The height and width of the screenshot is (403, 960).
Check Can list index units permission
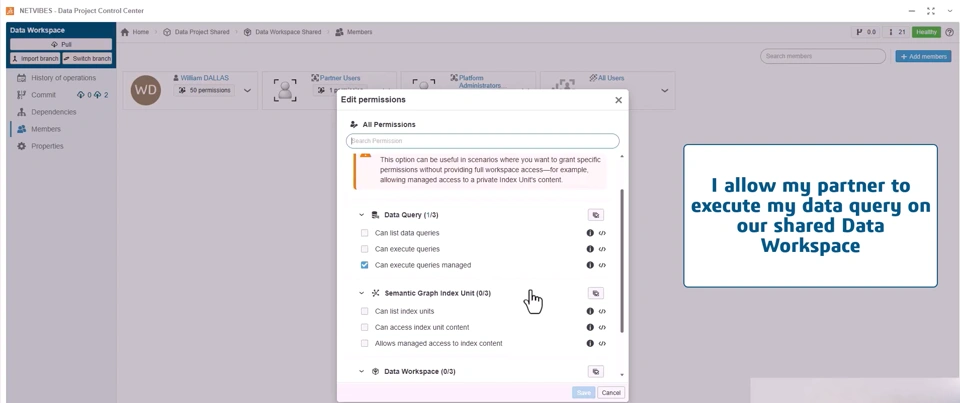[365, 311]
